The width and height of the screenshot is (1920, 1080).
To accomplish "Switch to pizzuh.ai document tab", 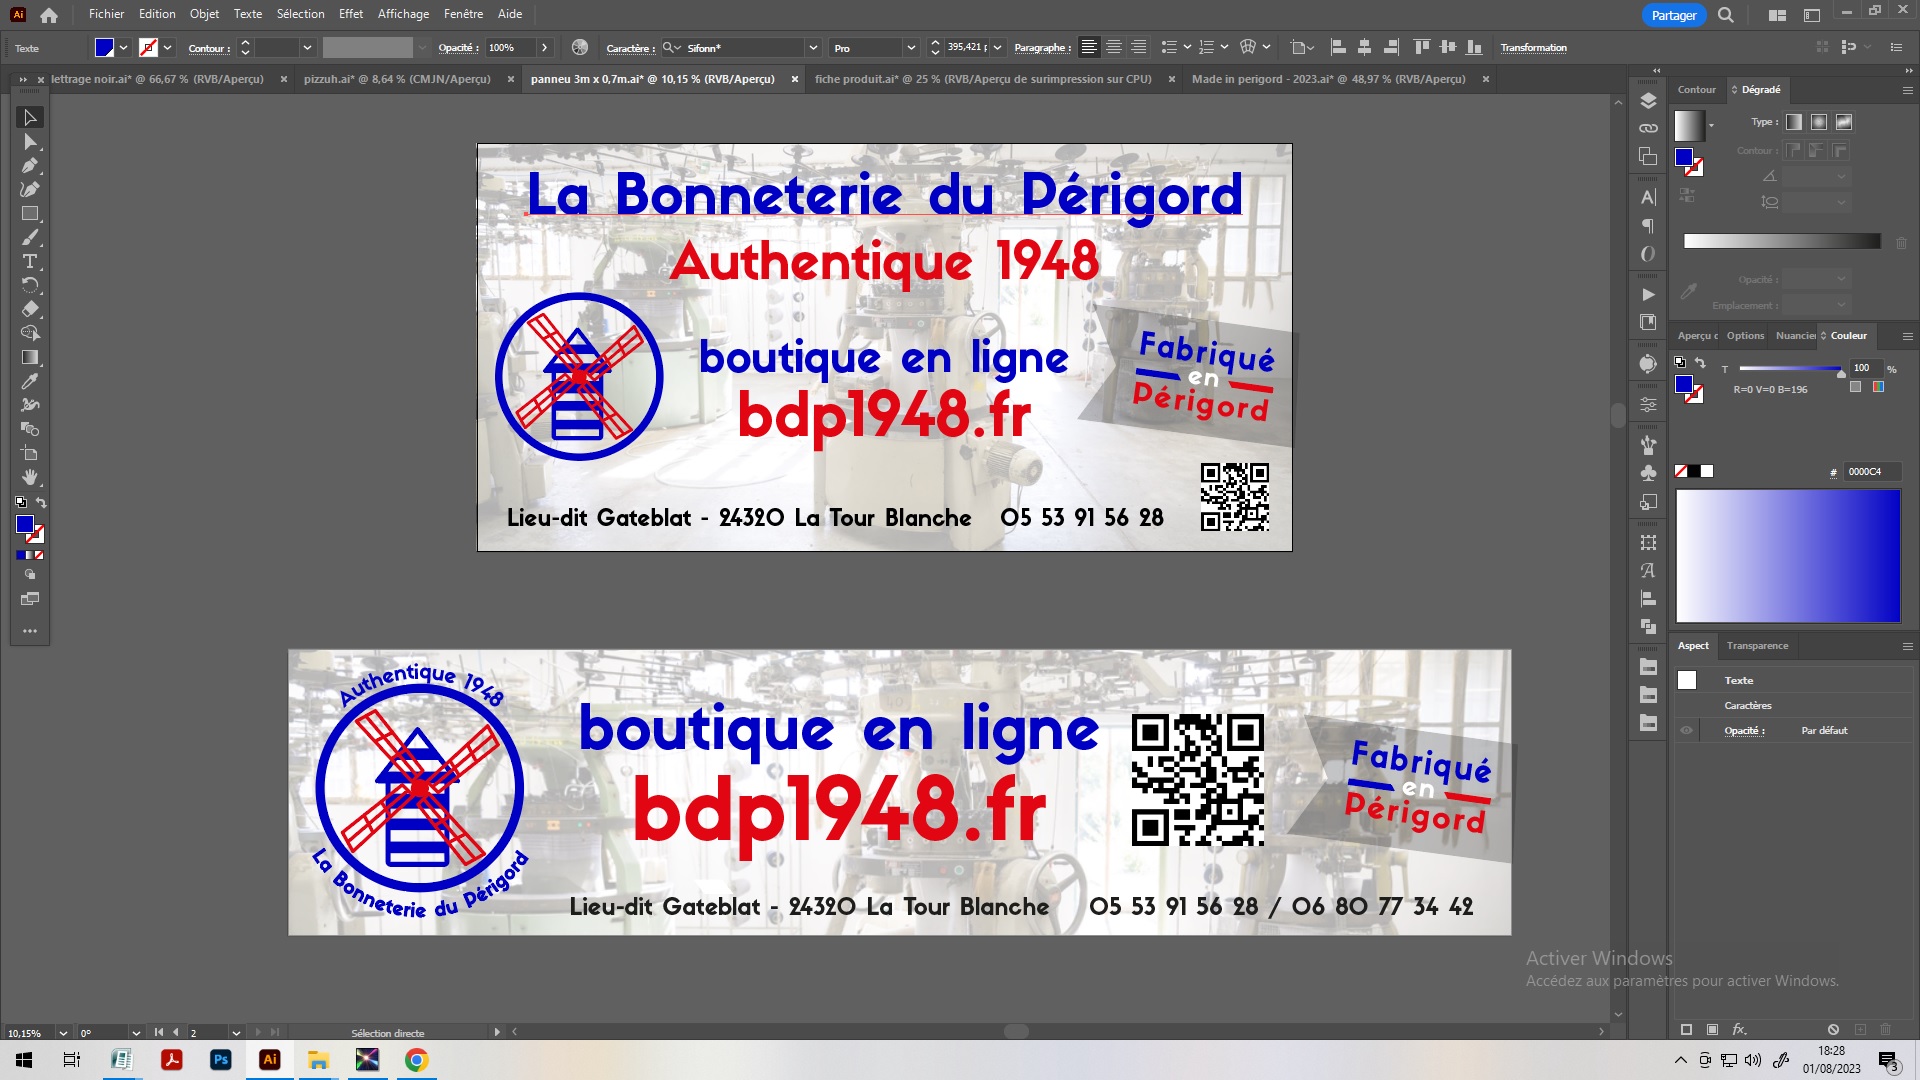I will tap(397, 79).
